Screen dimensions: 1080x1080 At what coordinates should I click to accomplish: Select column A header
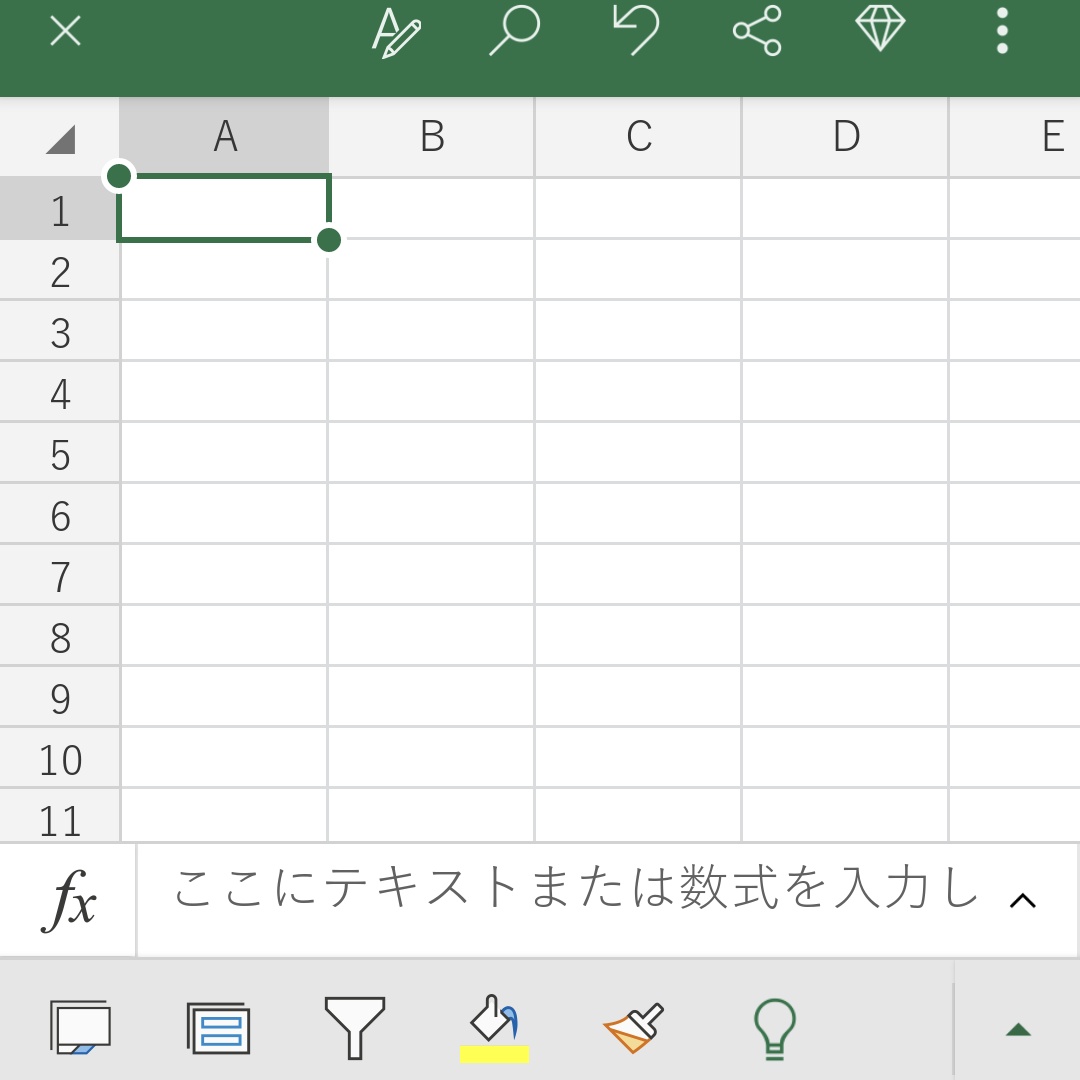224,136
